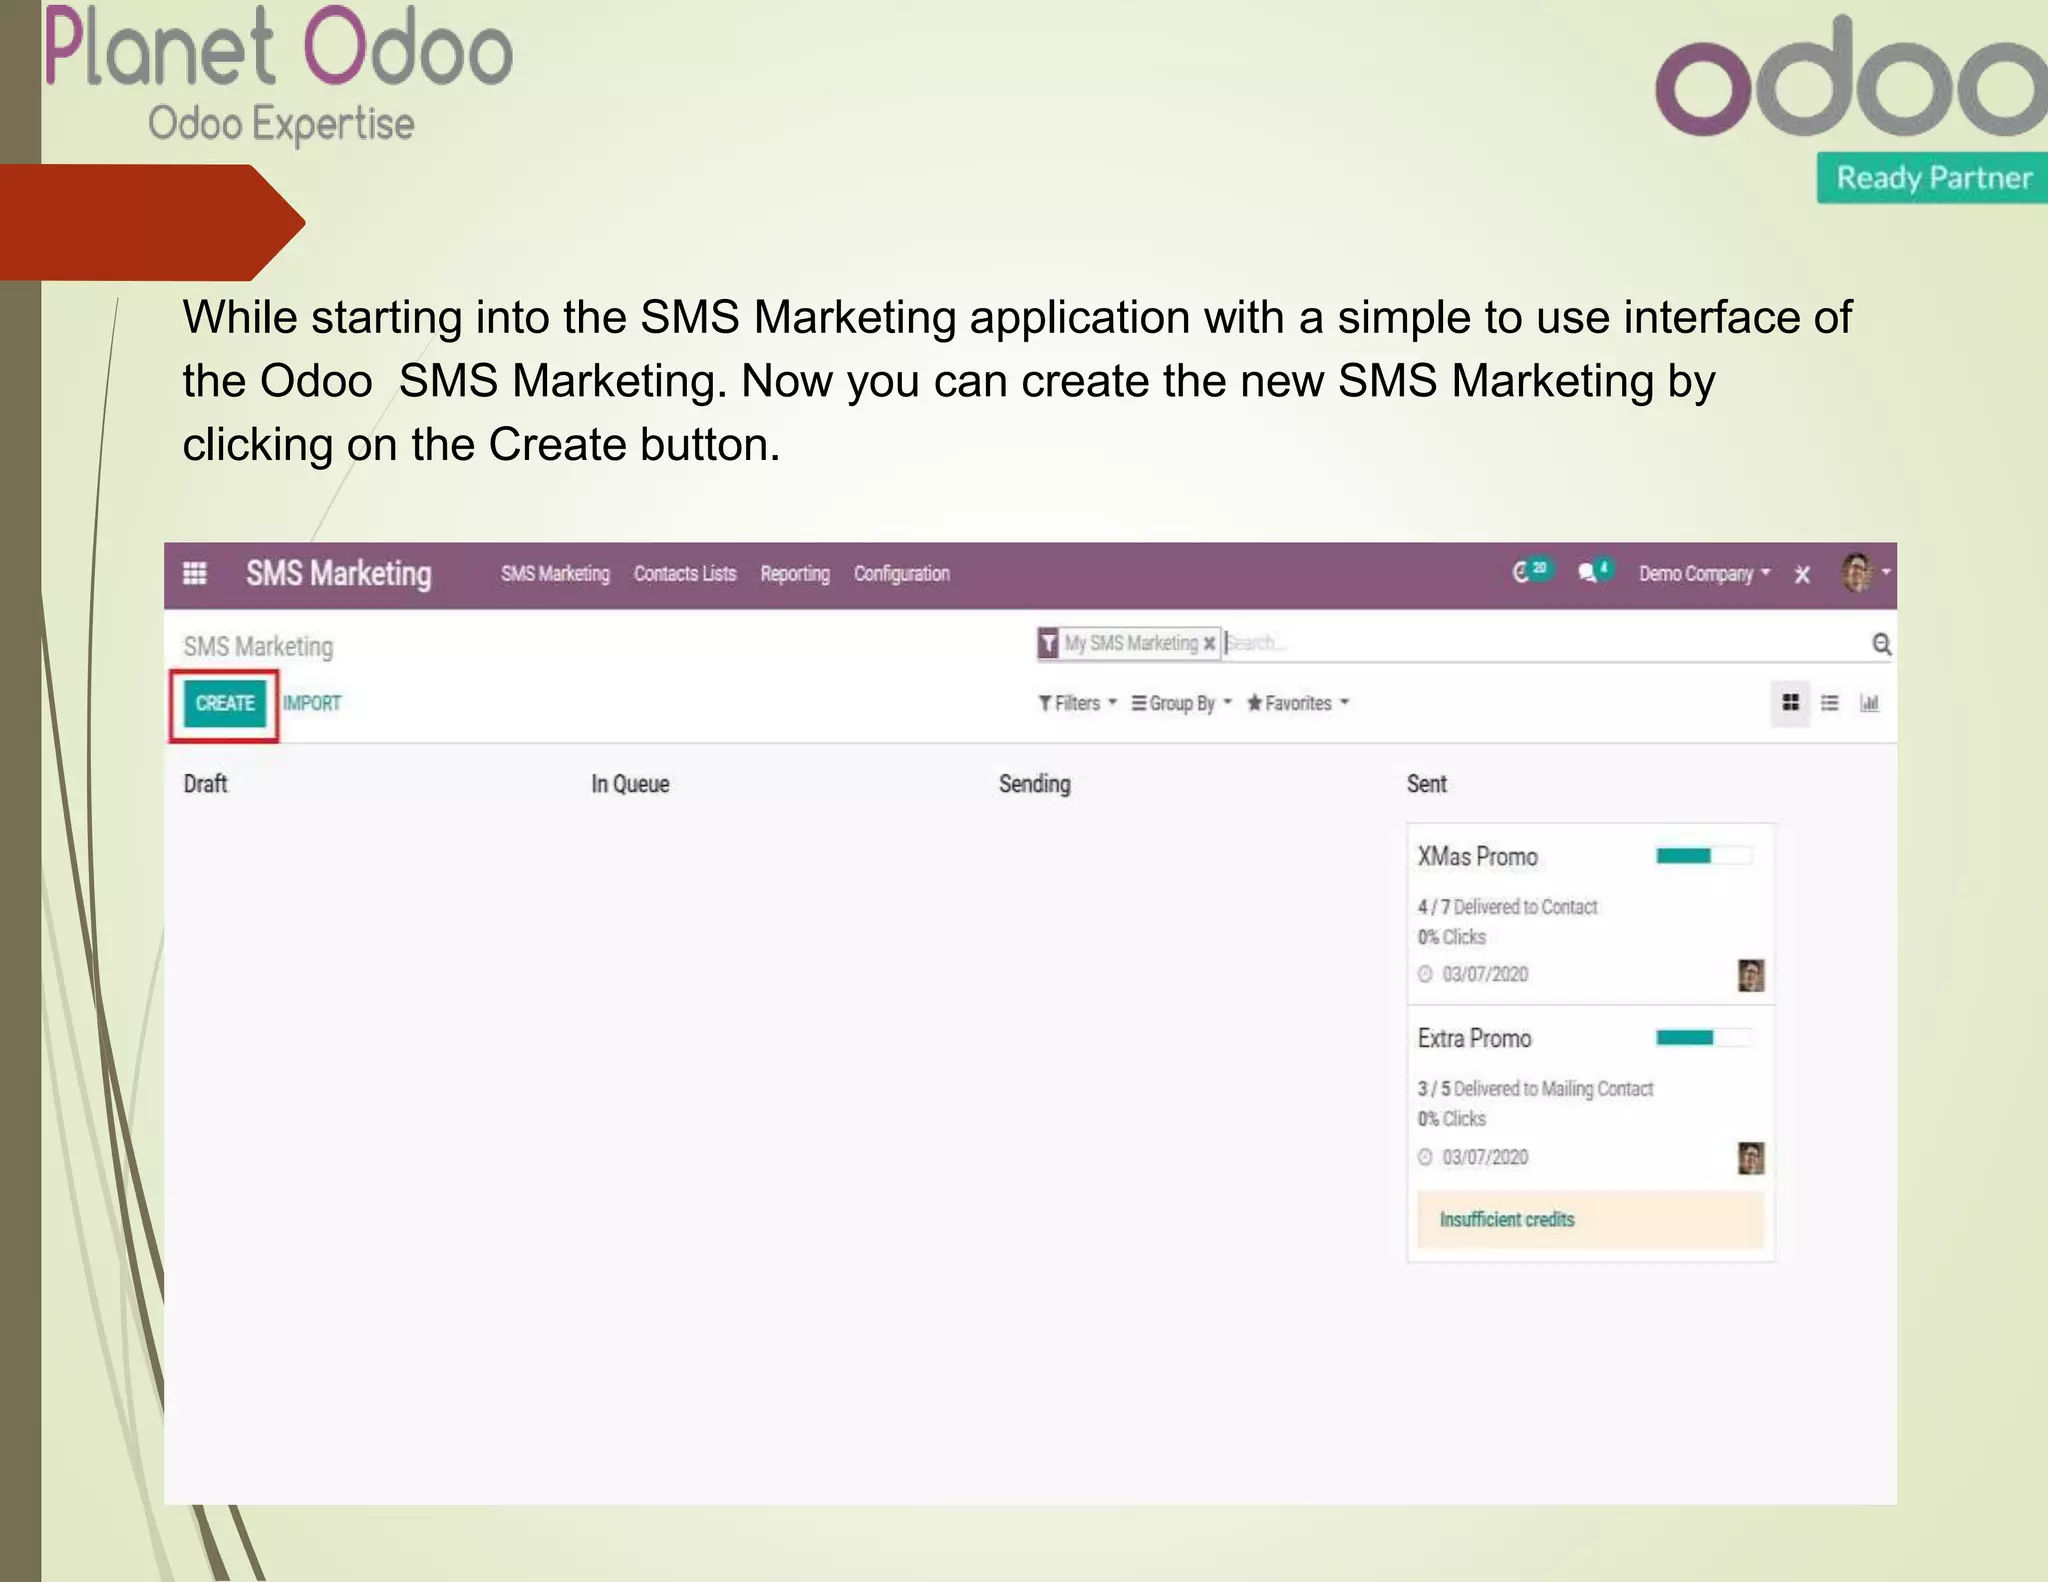Open the Extra Promo card
Viewport: 2048px width, 1582px height.
[1590, 1133]
